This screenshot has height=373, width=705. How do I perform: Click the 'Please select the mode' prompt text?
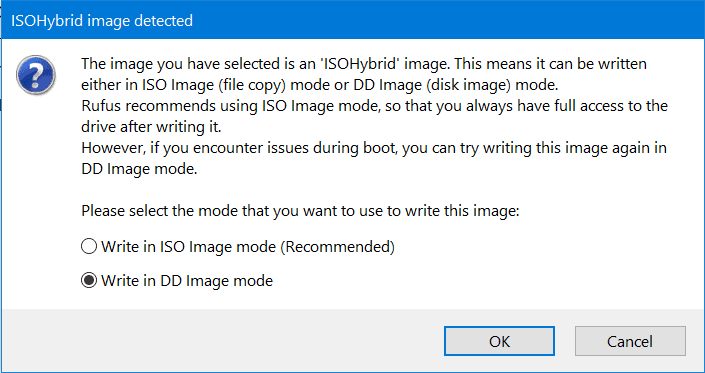point(300,211)
